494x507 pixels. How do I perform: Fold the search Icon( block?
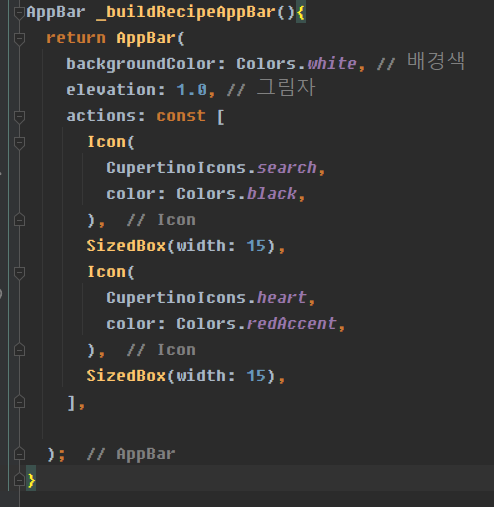[x=19, y=143]
